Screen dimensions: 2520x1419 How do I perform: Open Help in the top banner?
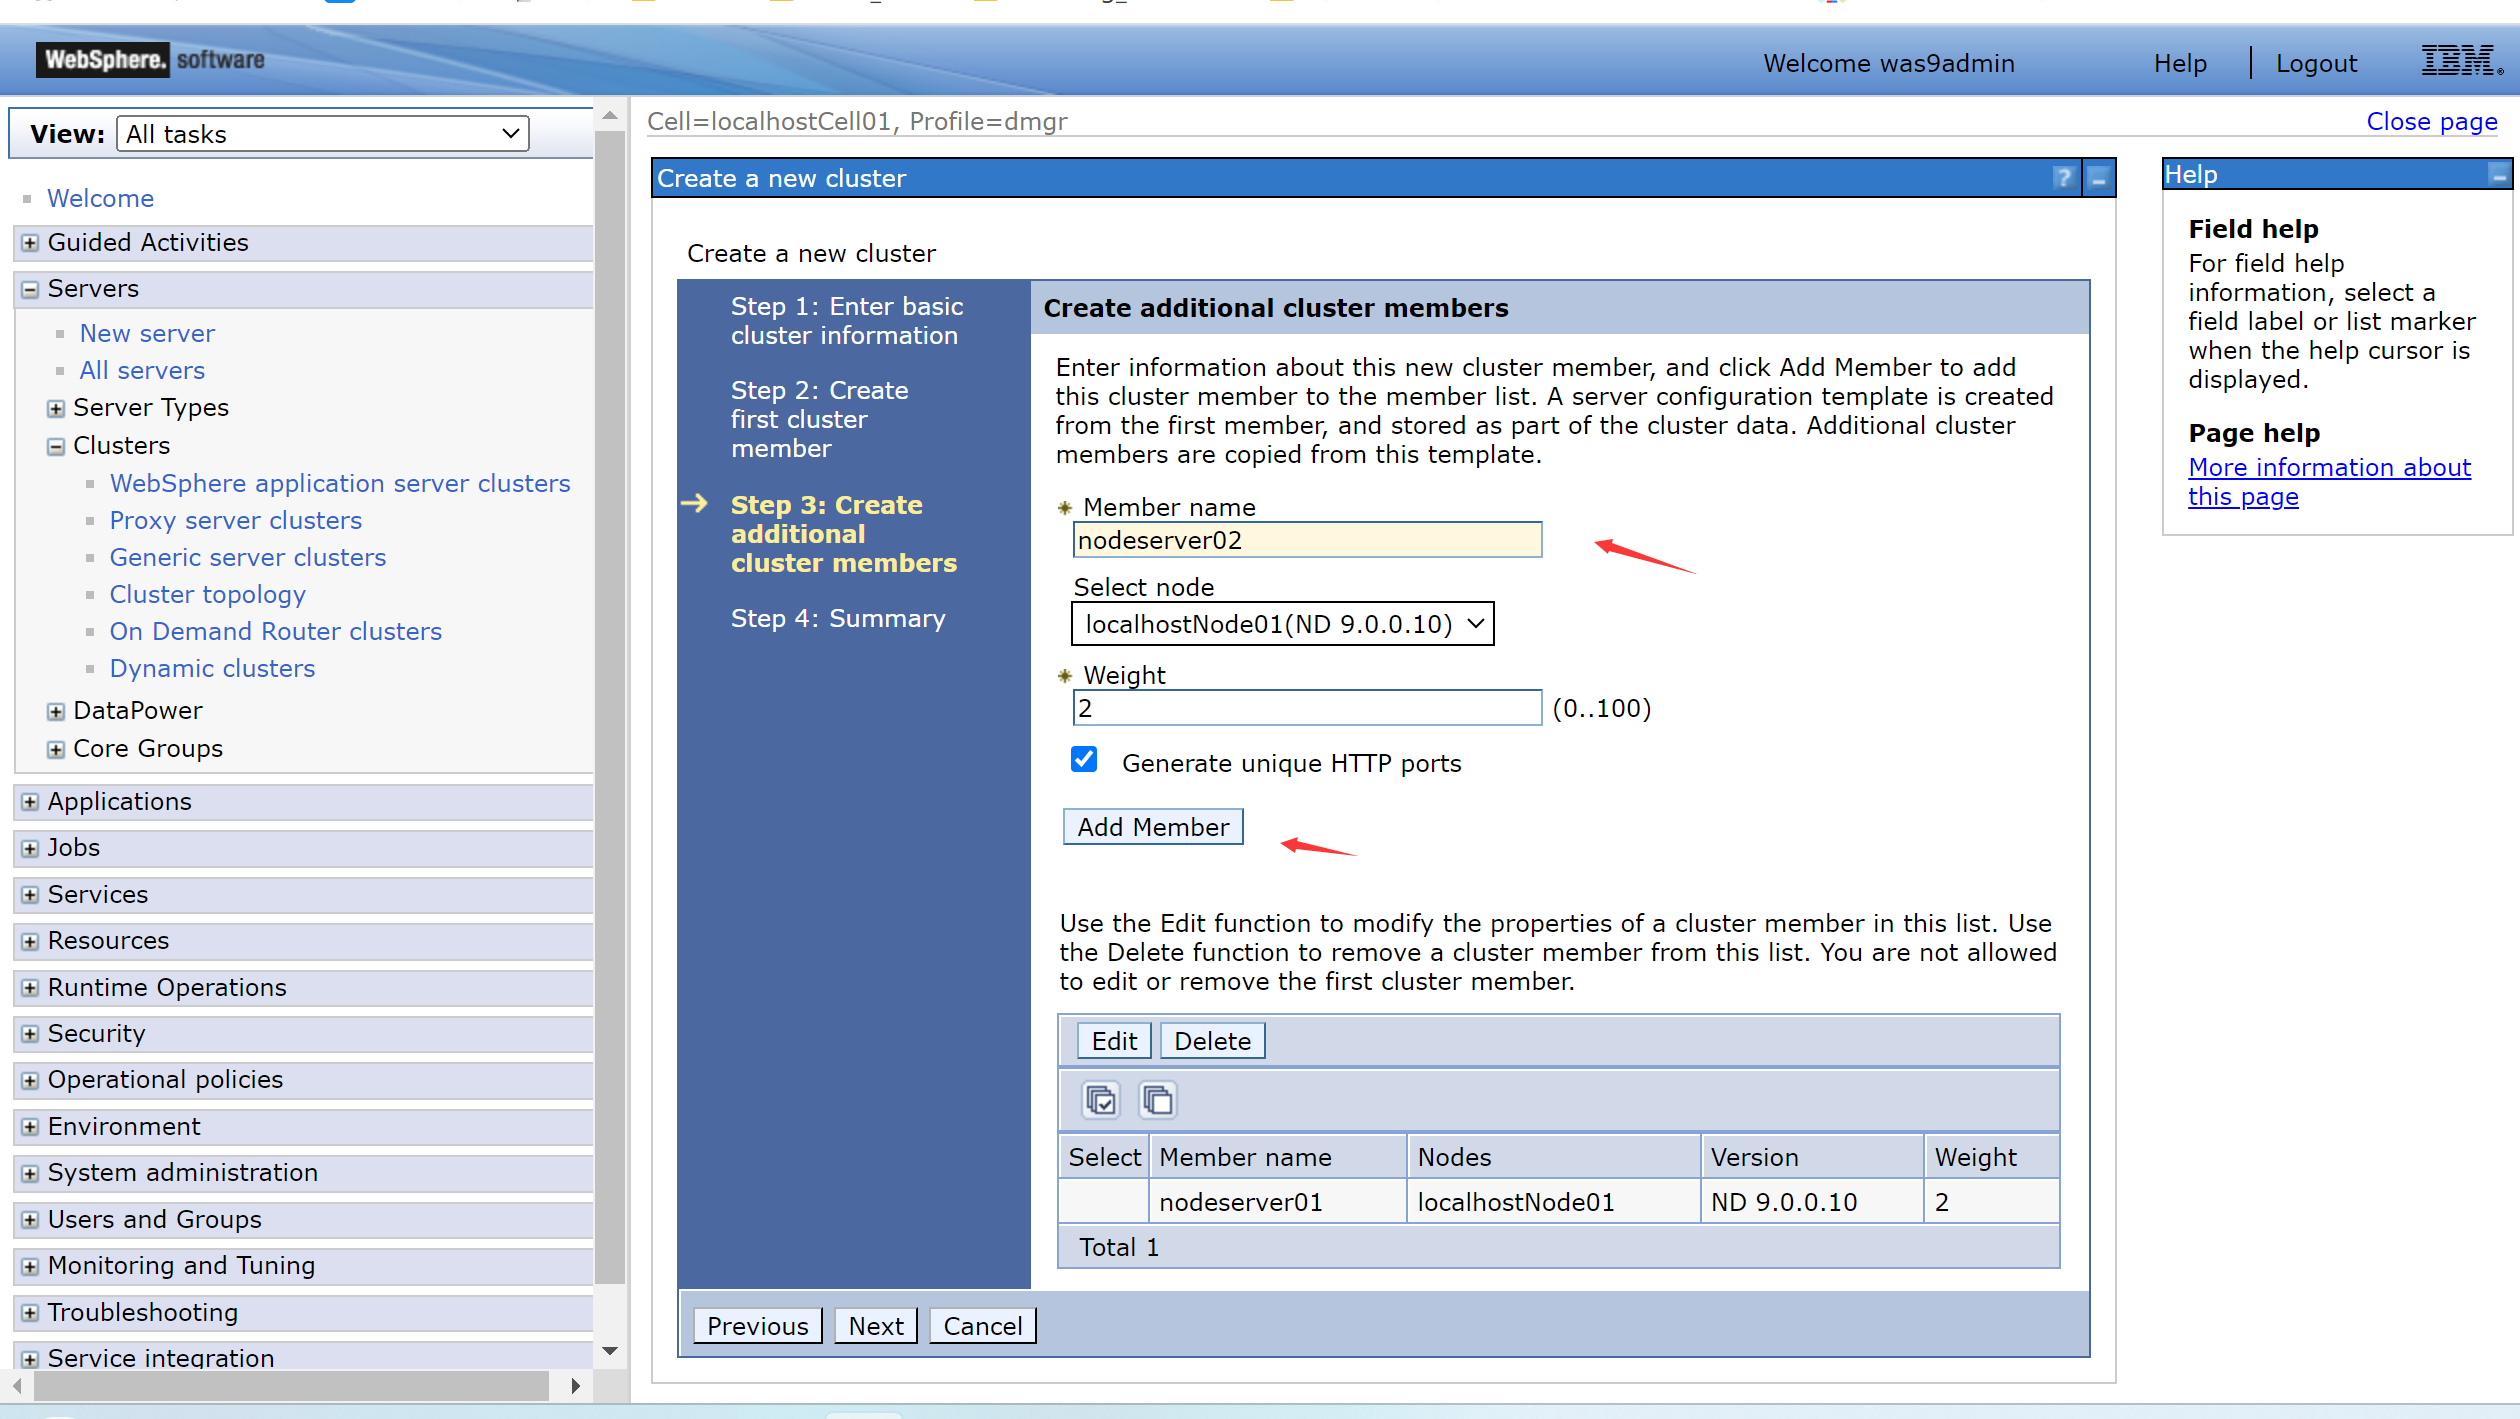(x=2180, y=63)
